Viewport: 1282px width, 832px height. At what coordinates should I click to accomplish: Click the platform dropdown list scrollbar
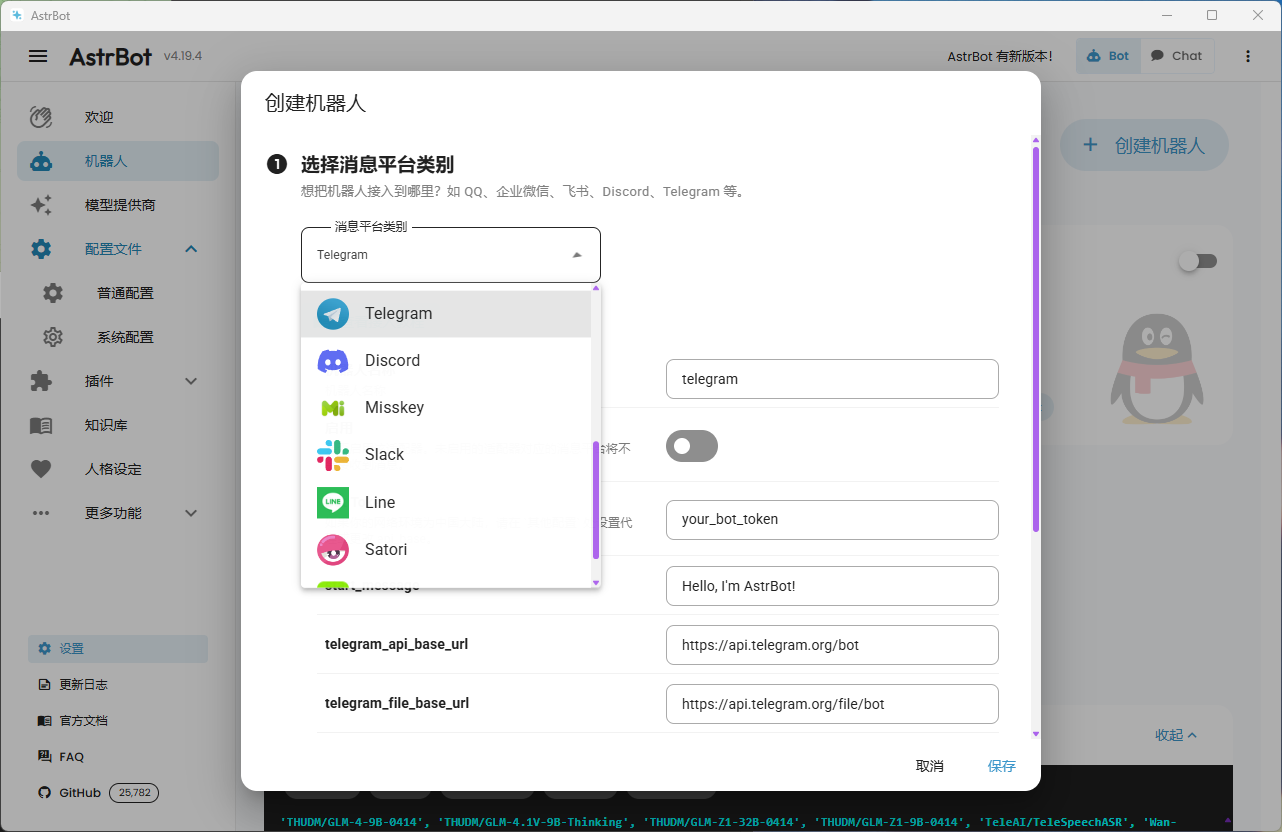click(x=596, y=500)
